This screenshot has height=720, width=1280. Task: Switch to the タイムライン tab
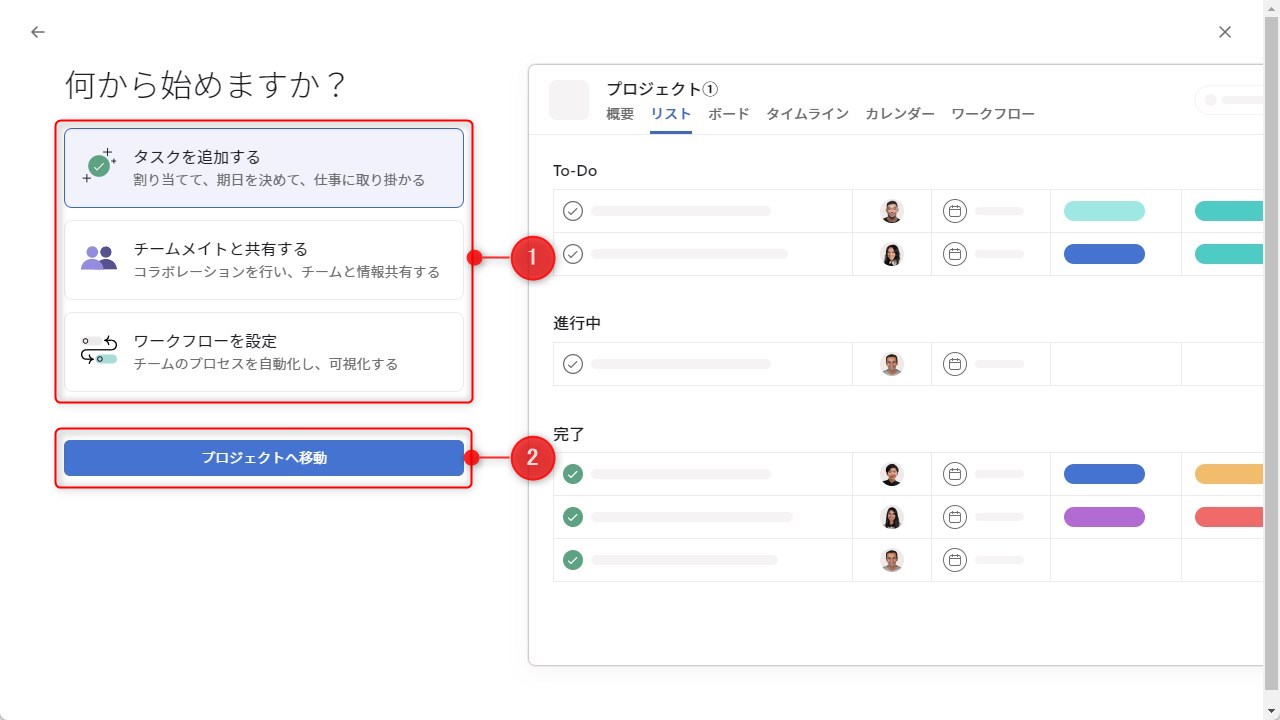pos(807,113)
